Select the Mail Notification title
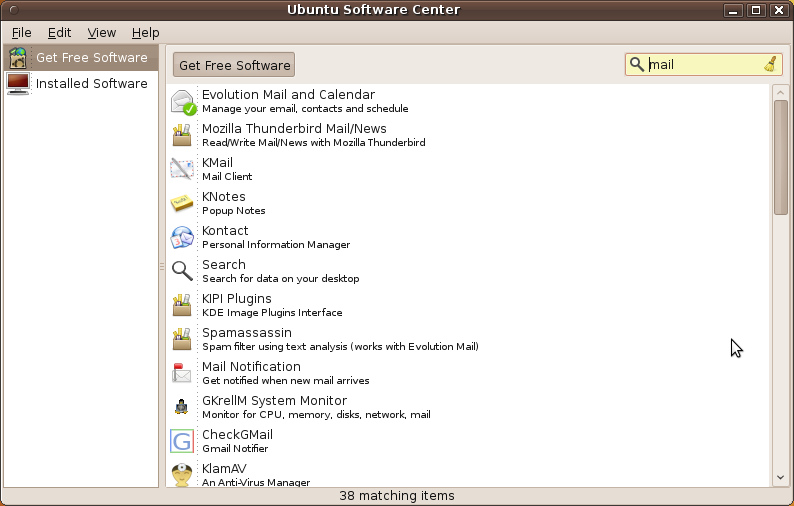Screen dimensions: 794x506 tap(251, 367)
